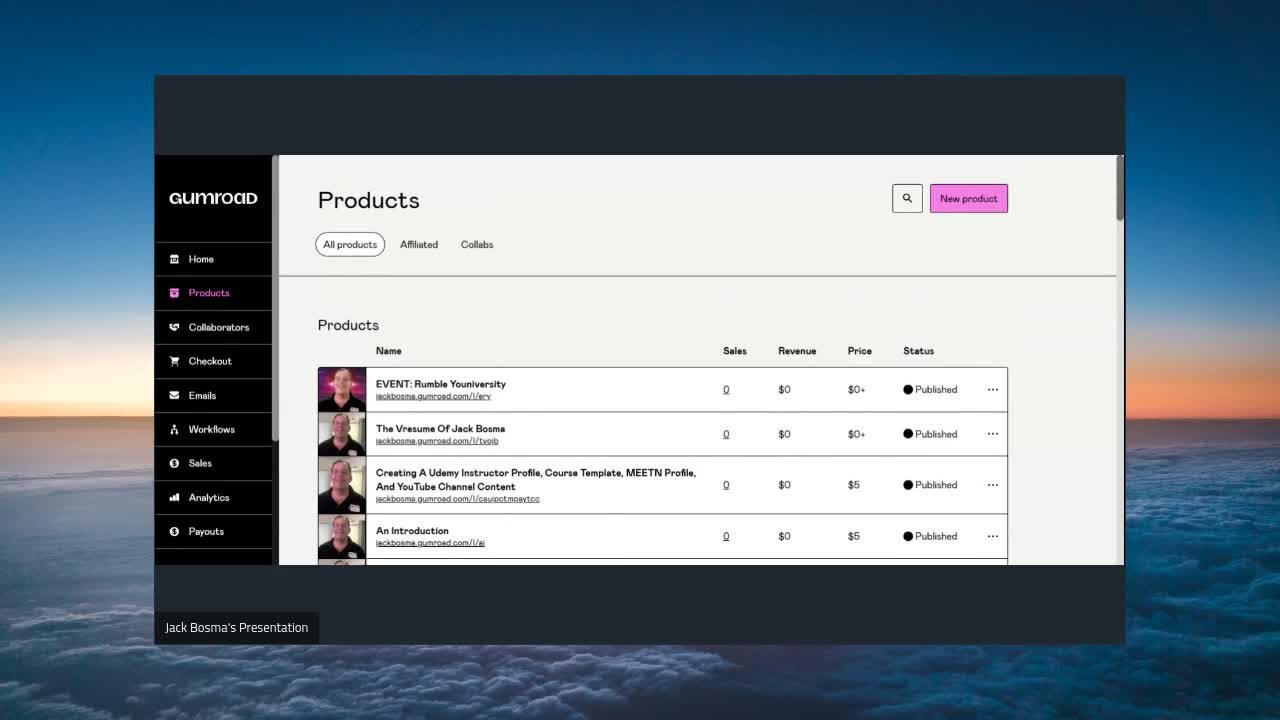Click the Sales dollar icon
The image size is (1280, 720).
[x=174, y=463]
